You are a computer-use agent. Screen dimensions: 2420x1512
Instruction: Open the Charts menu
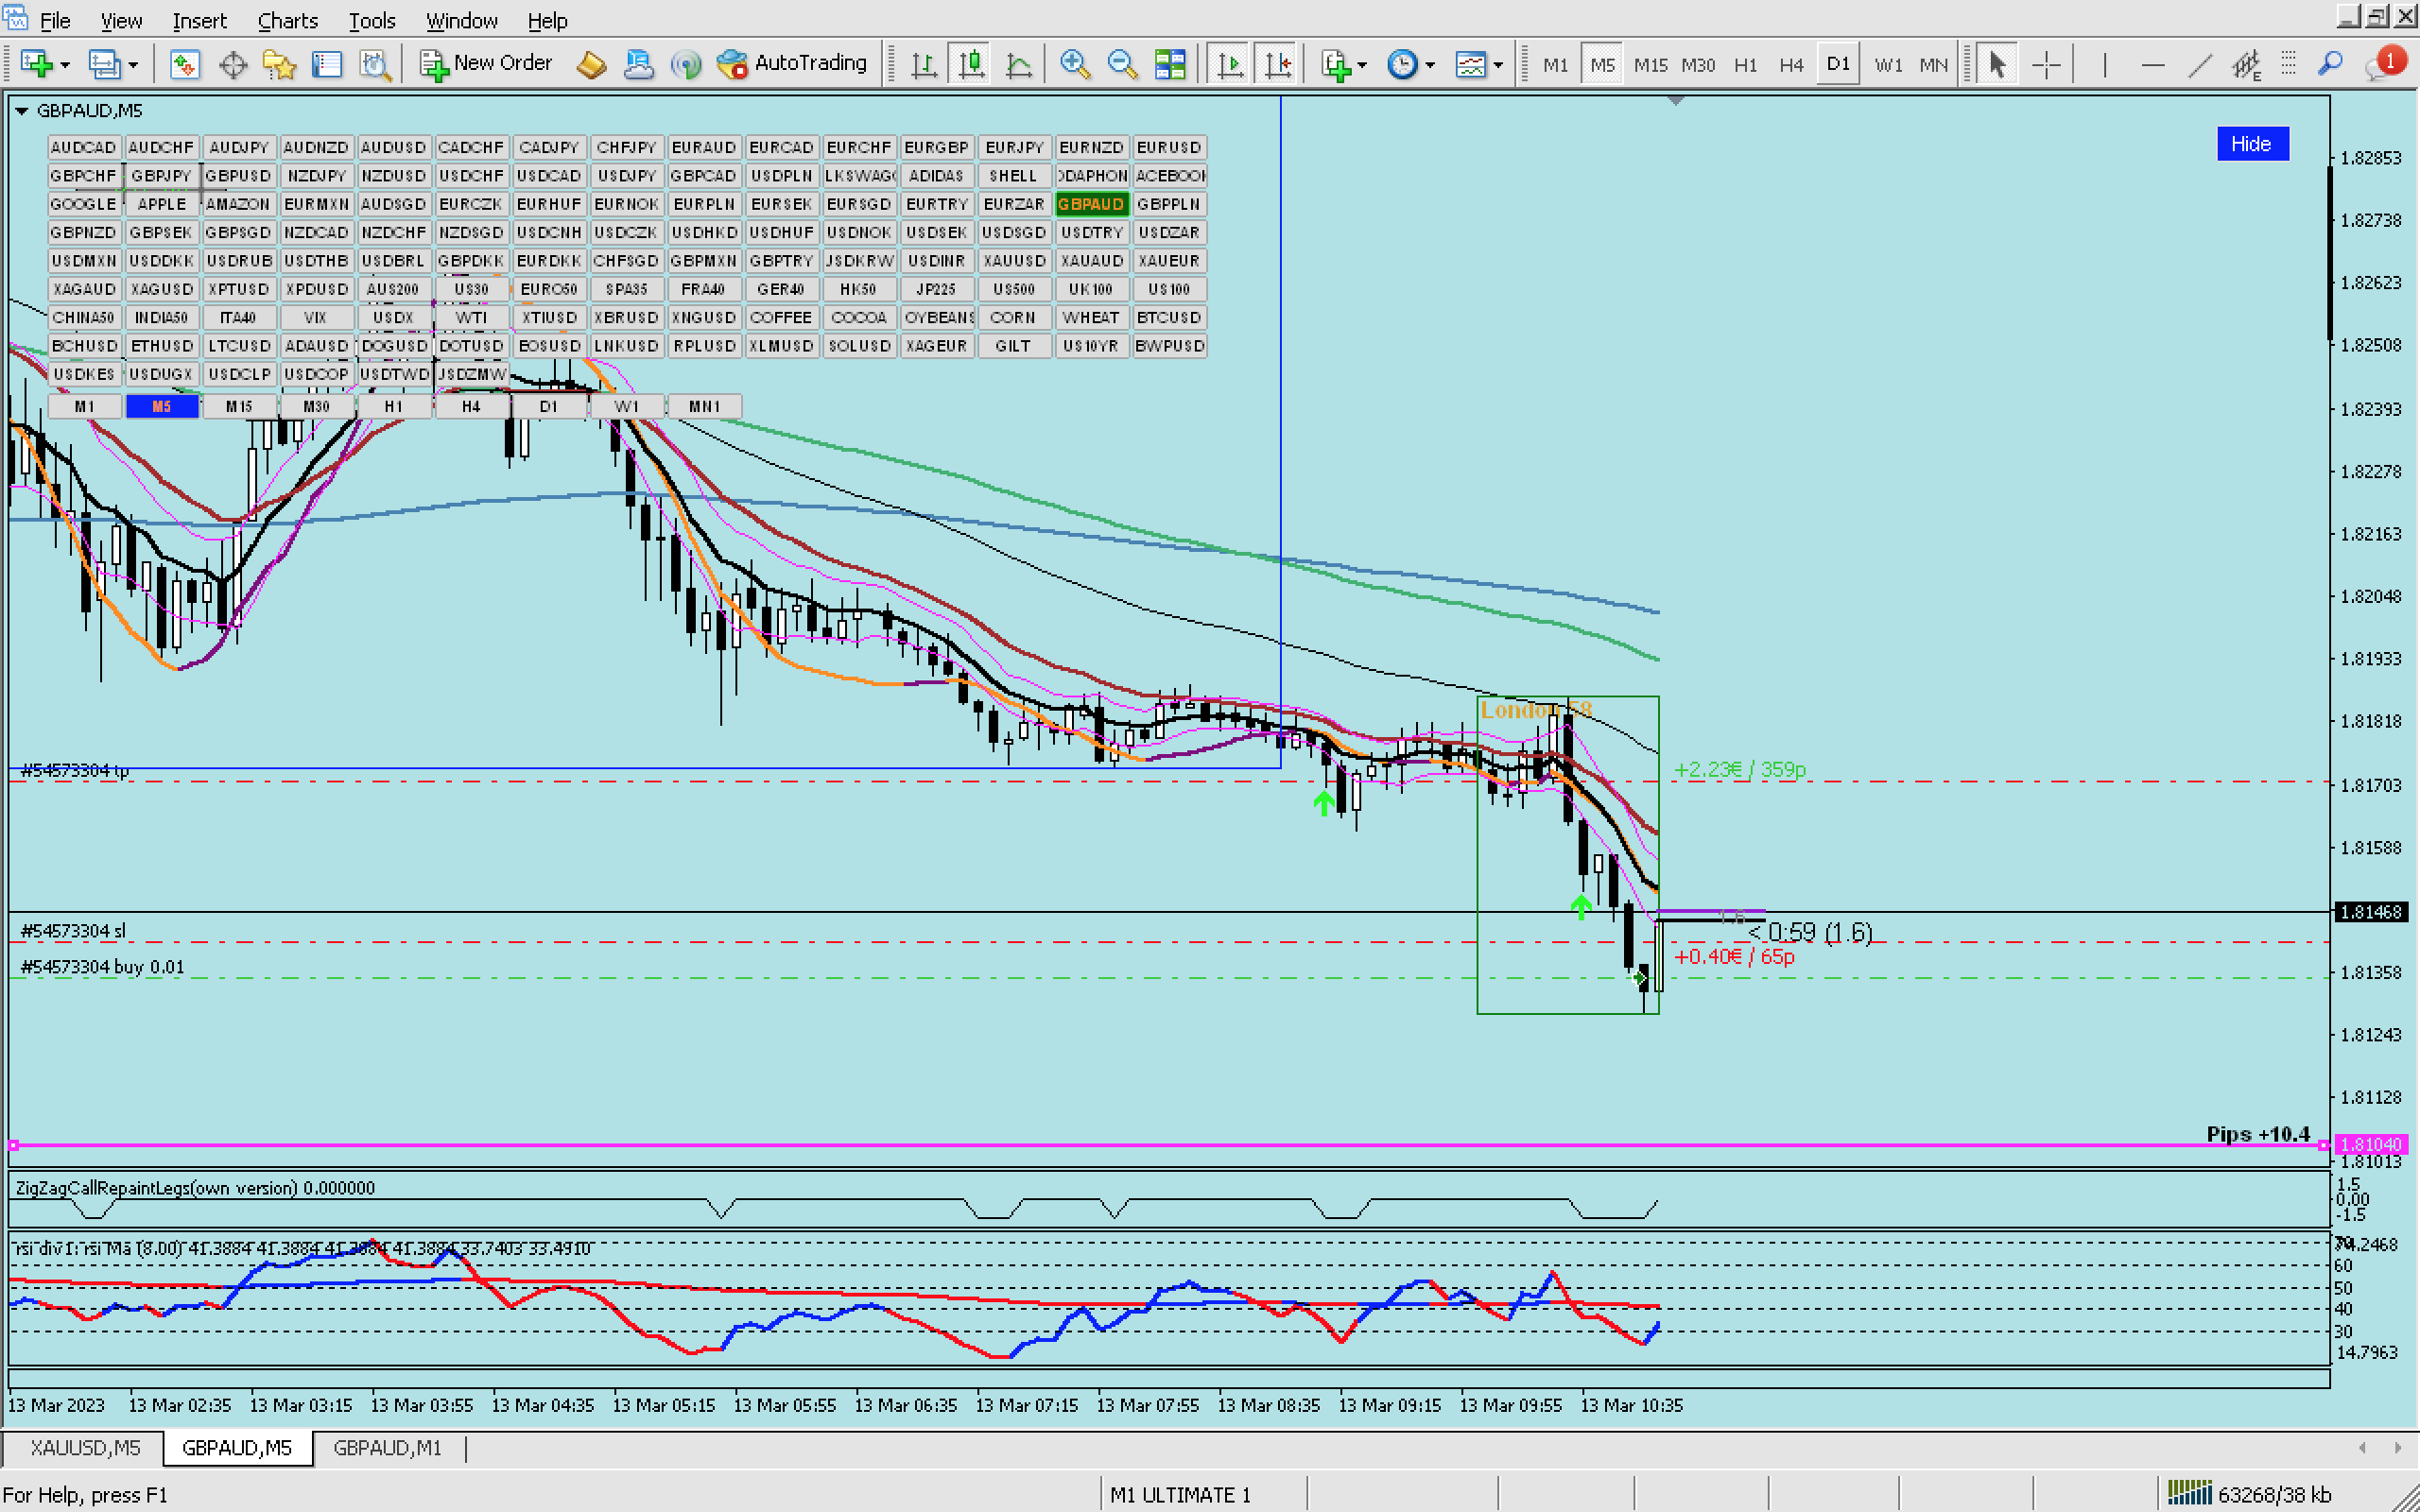point(287,20)
